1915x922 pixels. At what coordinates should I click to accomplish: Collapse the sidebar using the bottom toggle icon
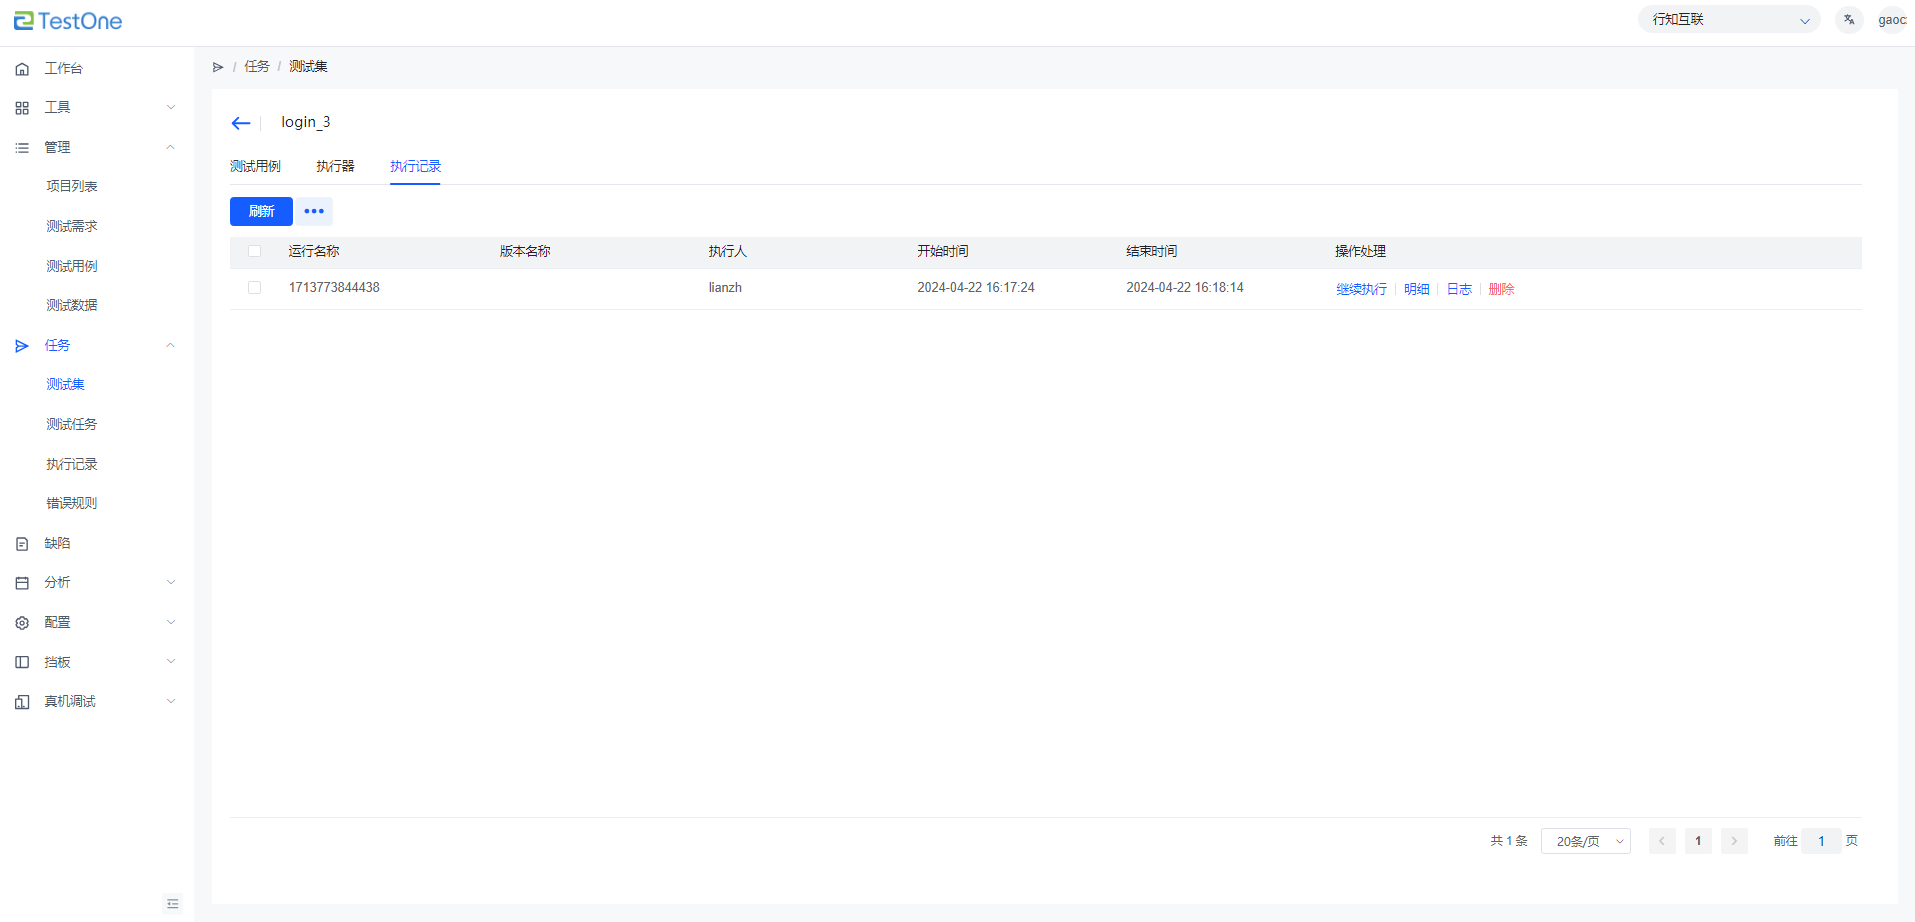pos(173,904)
